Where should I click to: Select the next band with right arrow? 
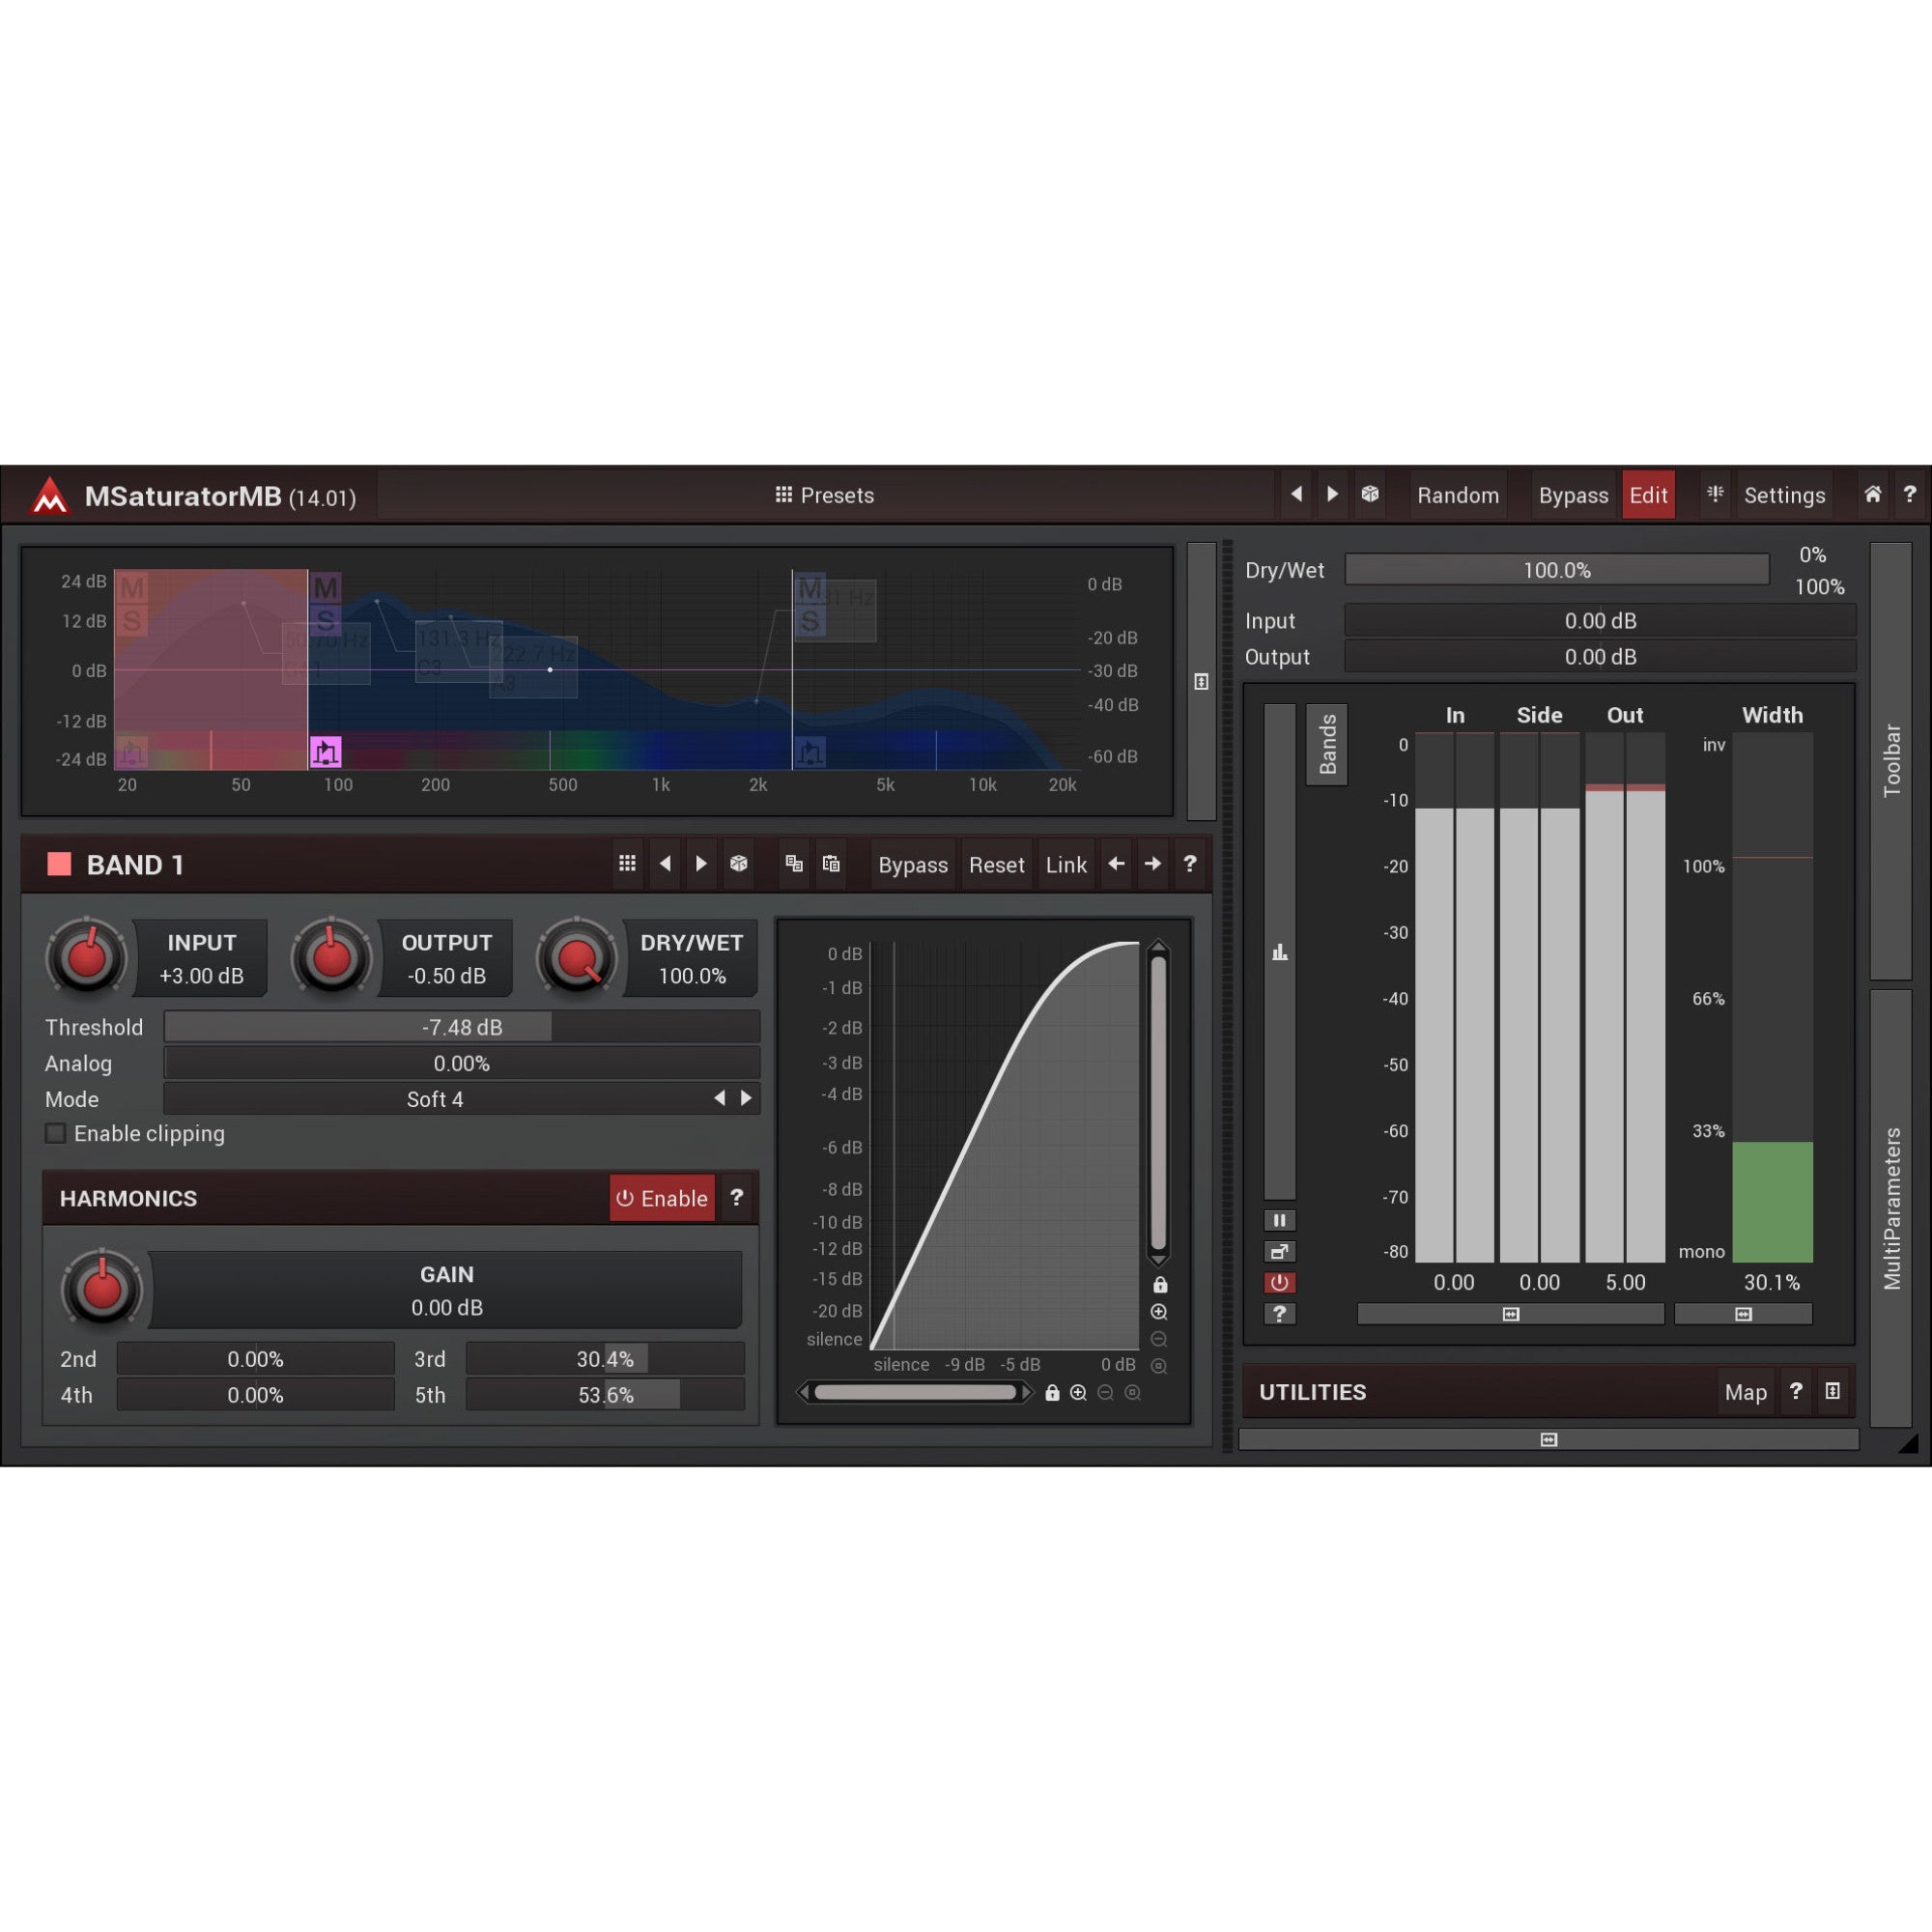(x=1153, y=864)
